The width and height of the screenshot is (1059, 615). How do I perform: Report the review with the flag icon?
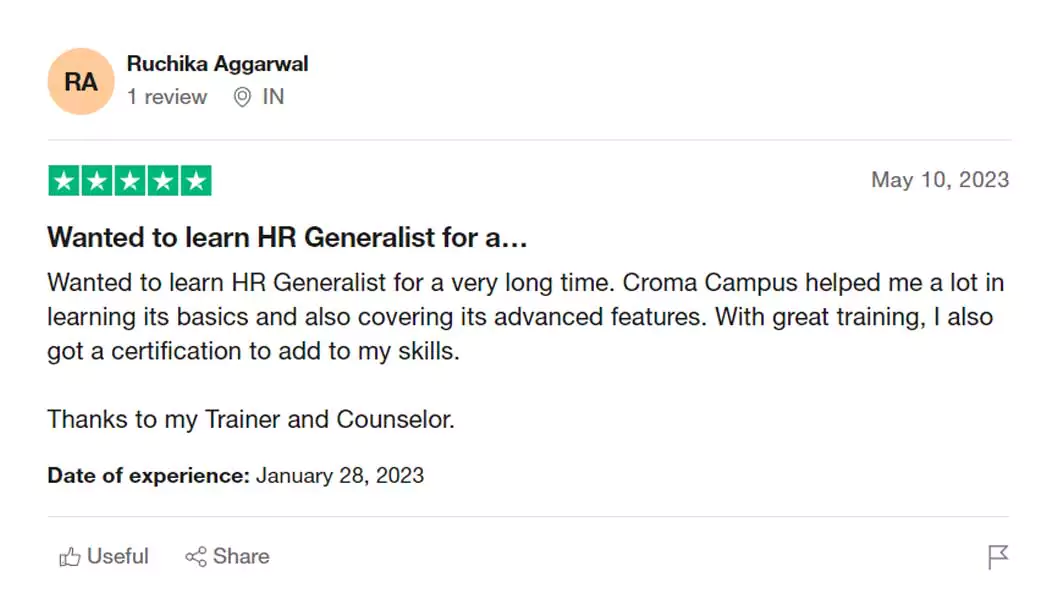coord(997,557)
